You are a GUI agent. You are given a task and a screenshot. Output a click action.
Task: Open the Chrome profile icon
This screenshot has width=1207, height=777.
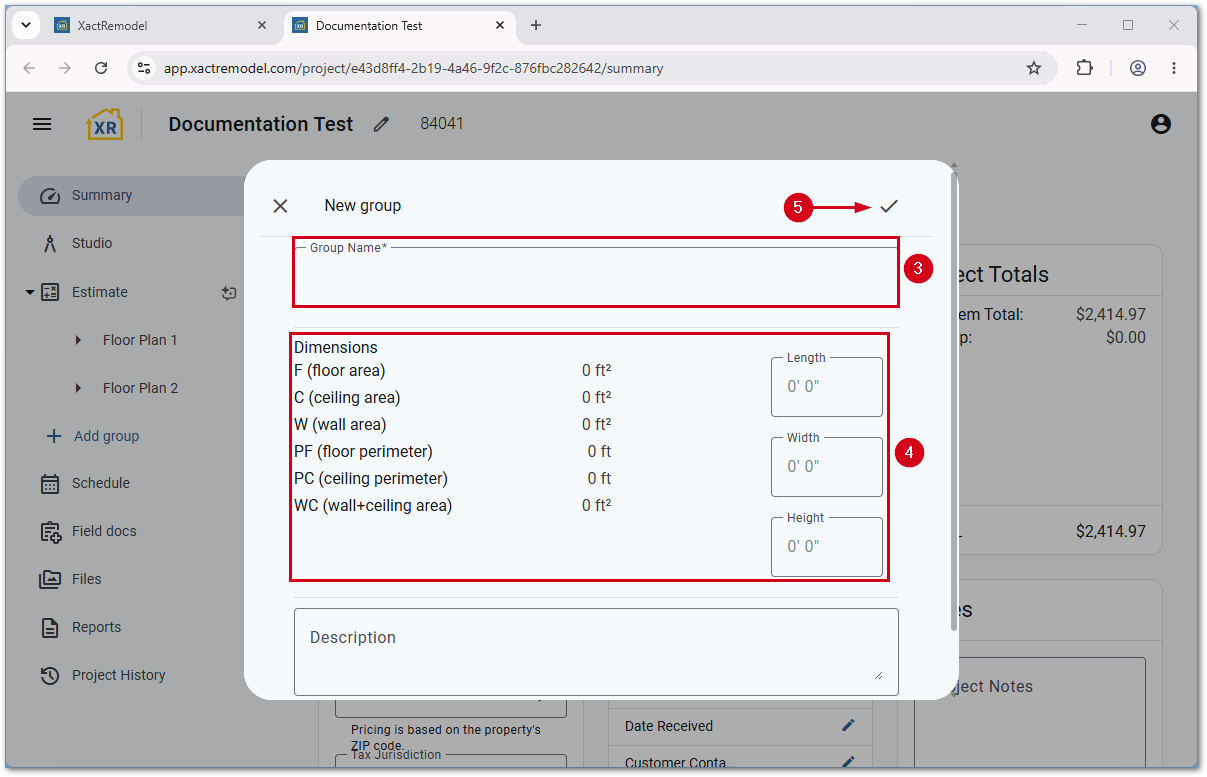1138,68
